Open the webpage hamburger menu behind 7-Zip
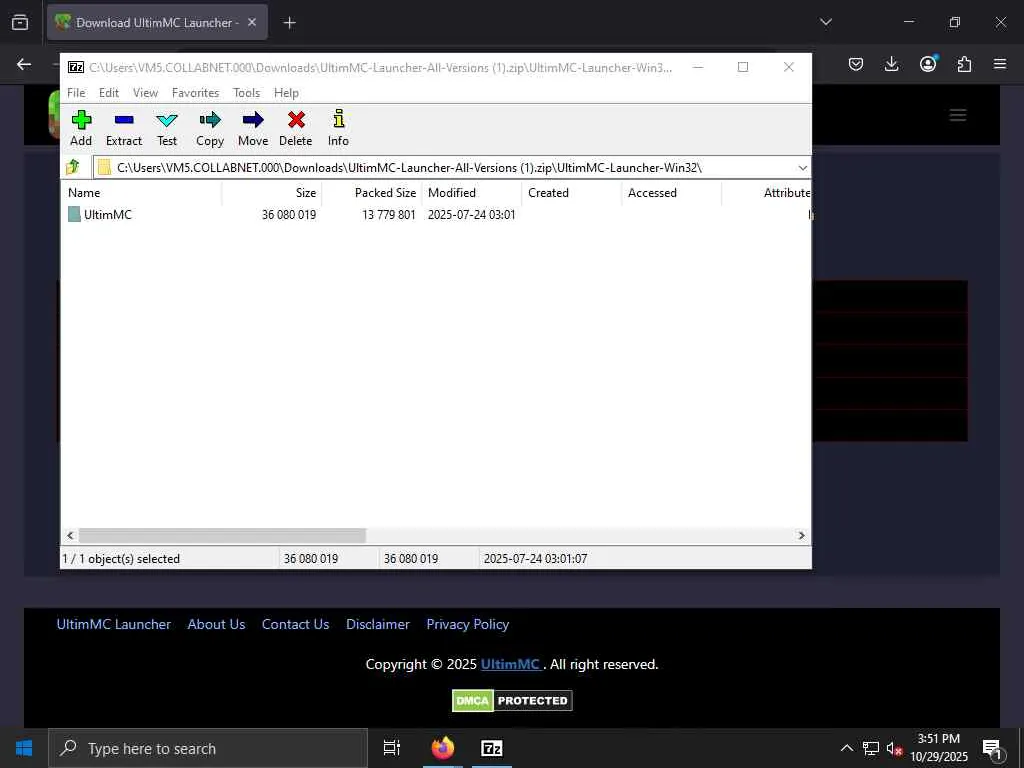Screen dimensions: 1024x768 point(958,116)
